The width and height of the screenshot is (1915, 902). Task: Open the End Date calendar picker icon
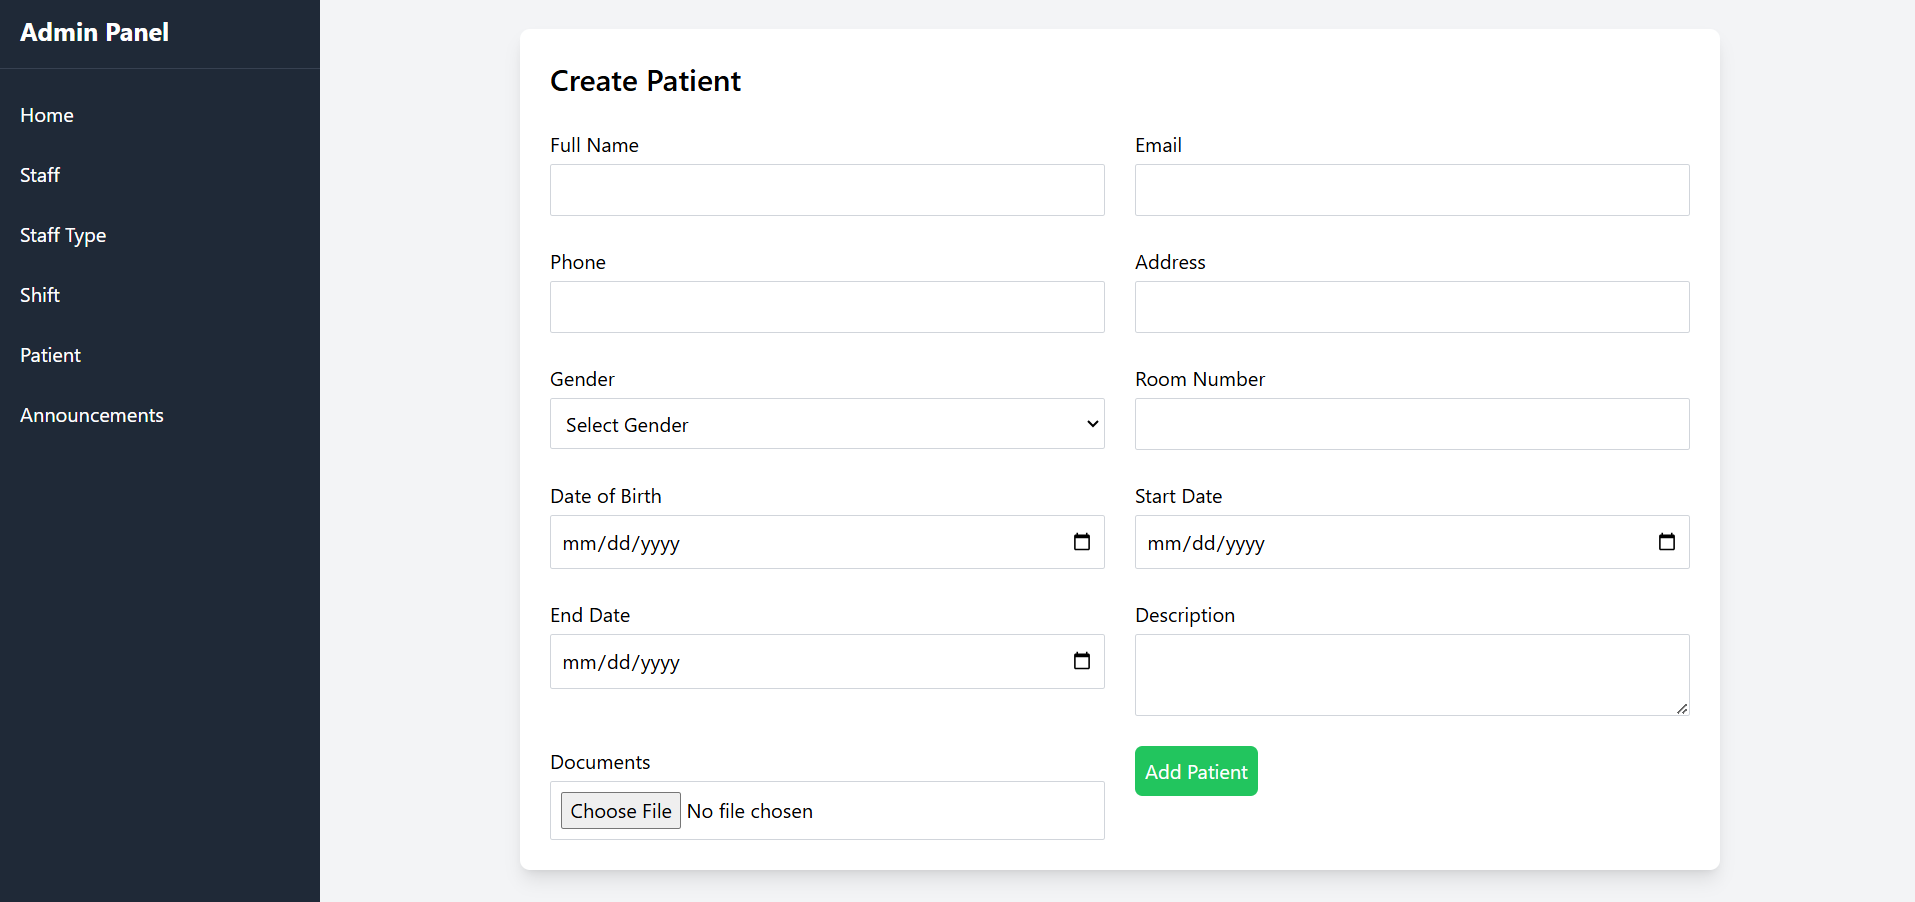click(1081, 661)
